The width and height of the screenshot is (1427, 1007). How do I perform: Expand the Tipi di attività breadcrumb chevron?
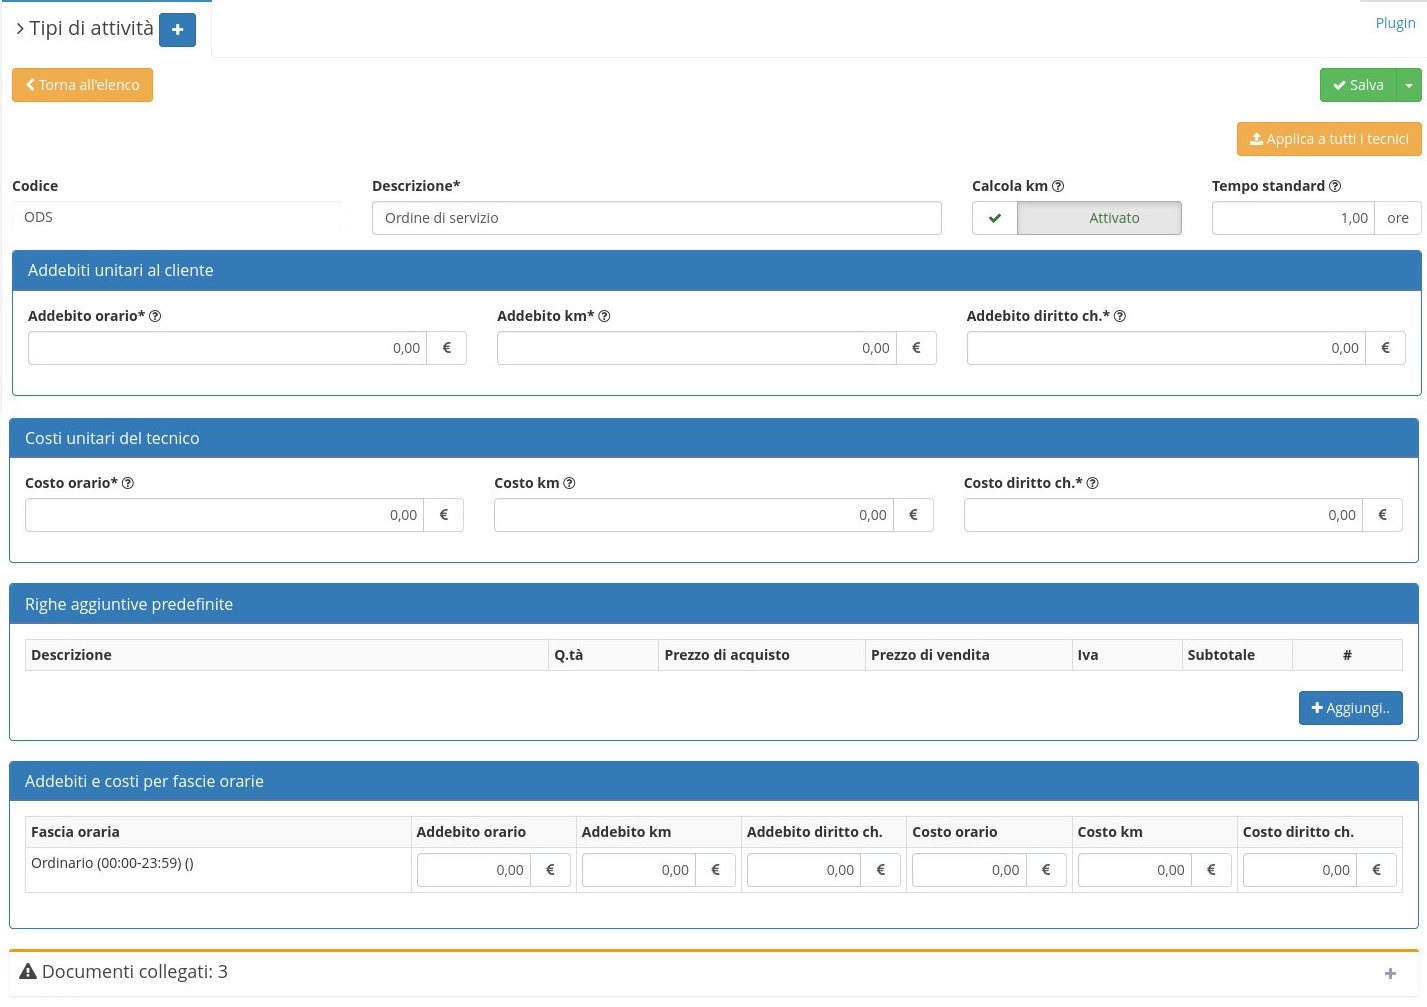click(20, 29)
